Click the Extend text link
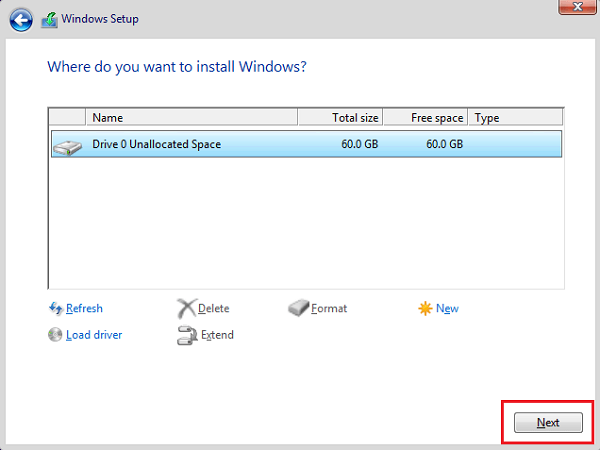Screen dimensions: 600x450 point(217,335)
